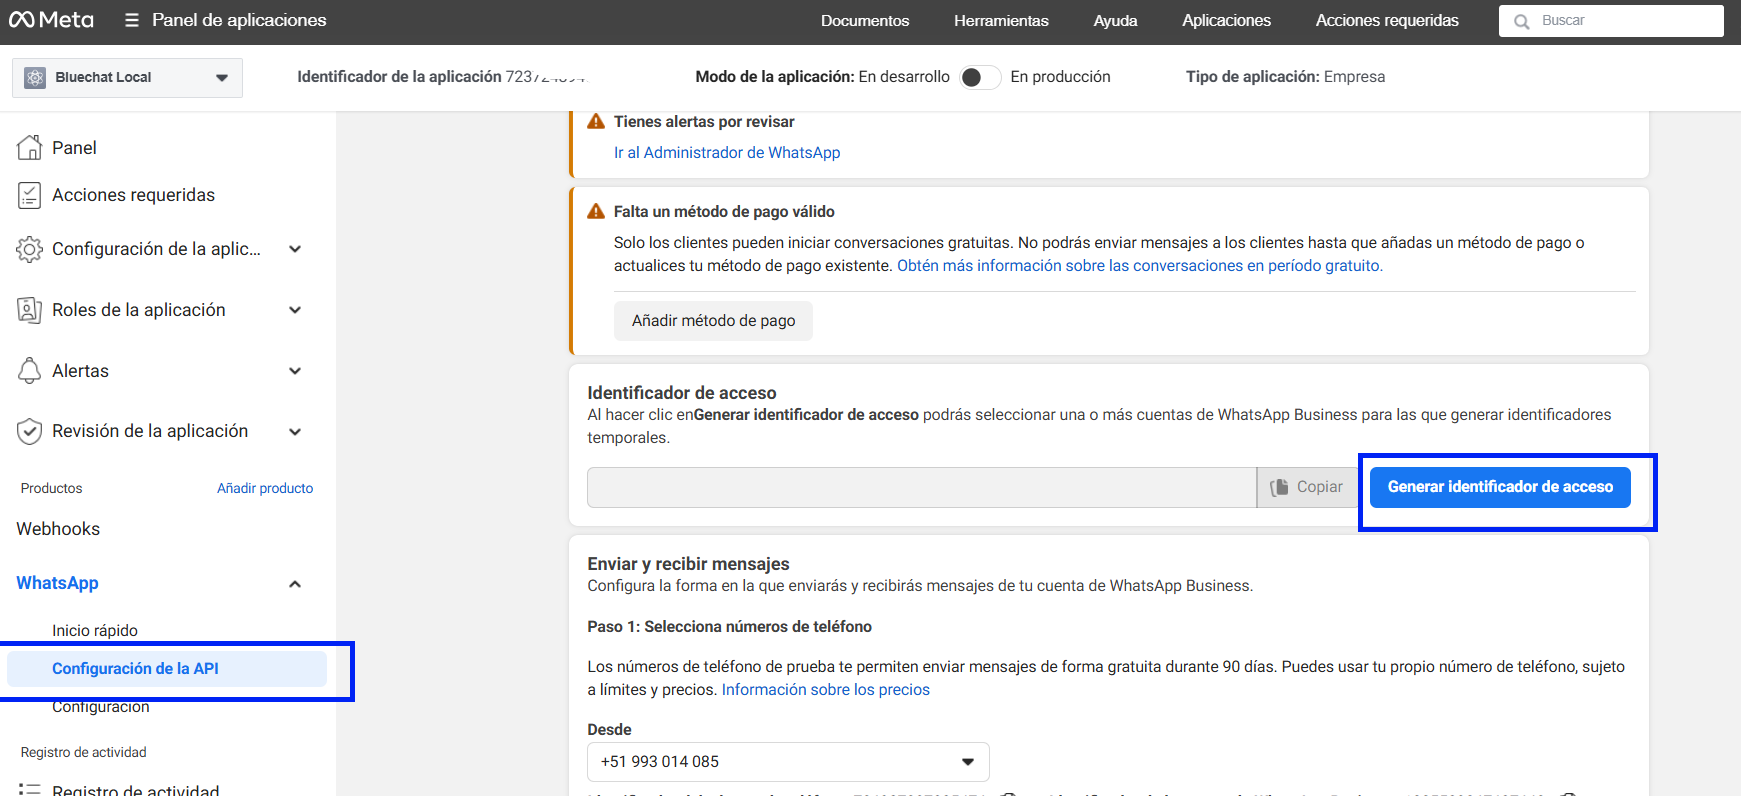This screenshot has width=1741, height=796.
Task: Click the Alertas bell icon
Action: (30, 371)
